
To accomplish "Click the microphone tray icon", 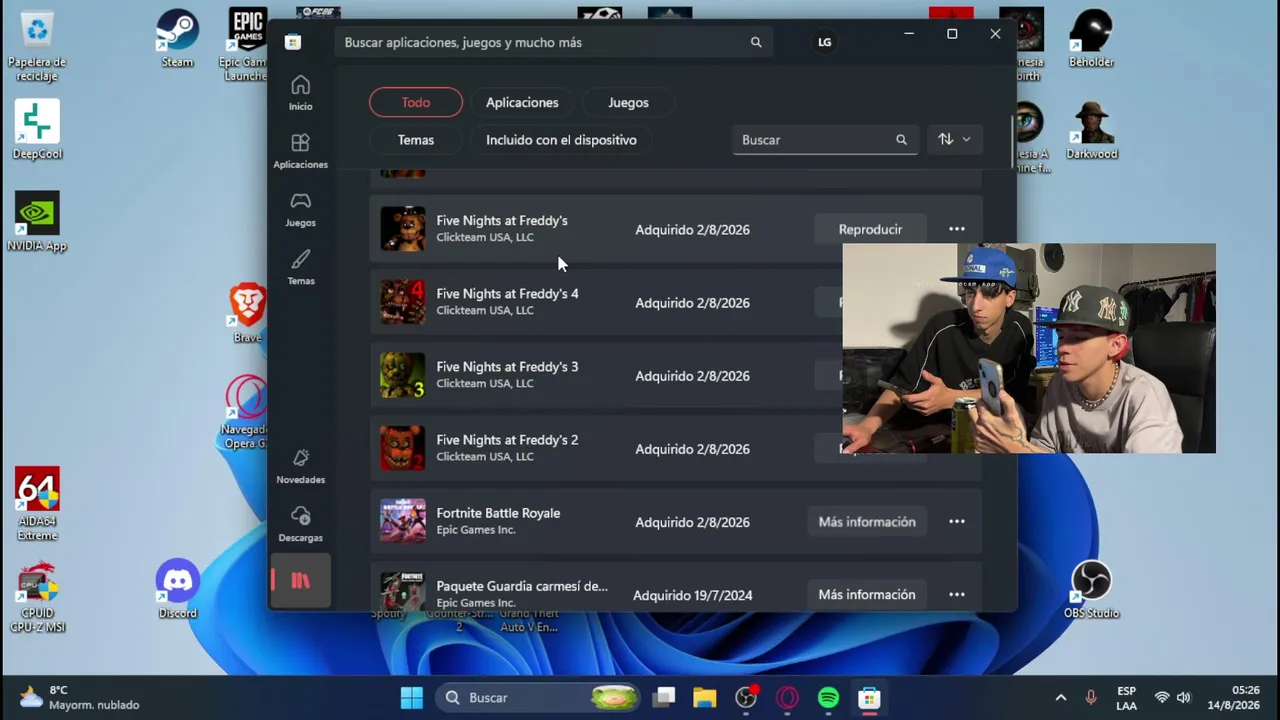I will tap(1091, 698).
